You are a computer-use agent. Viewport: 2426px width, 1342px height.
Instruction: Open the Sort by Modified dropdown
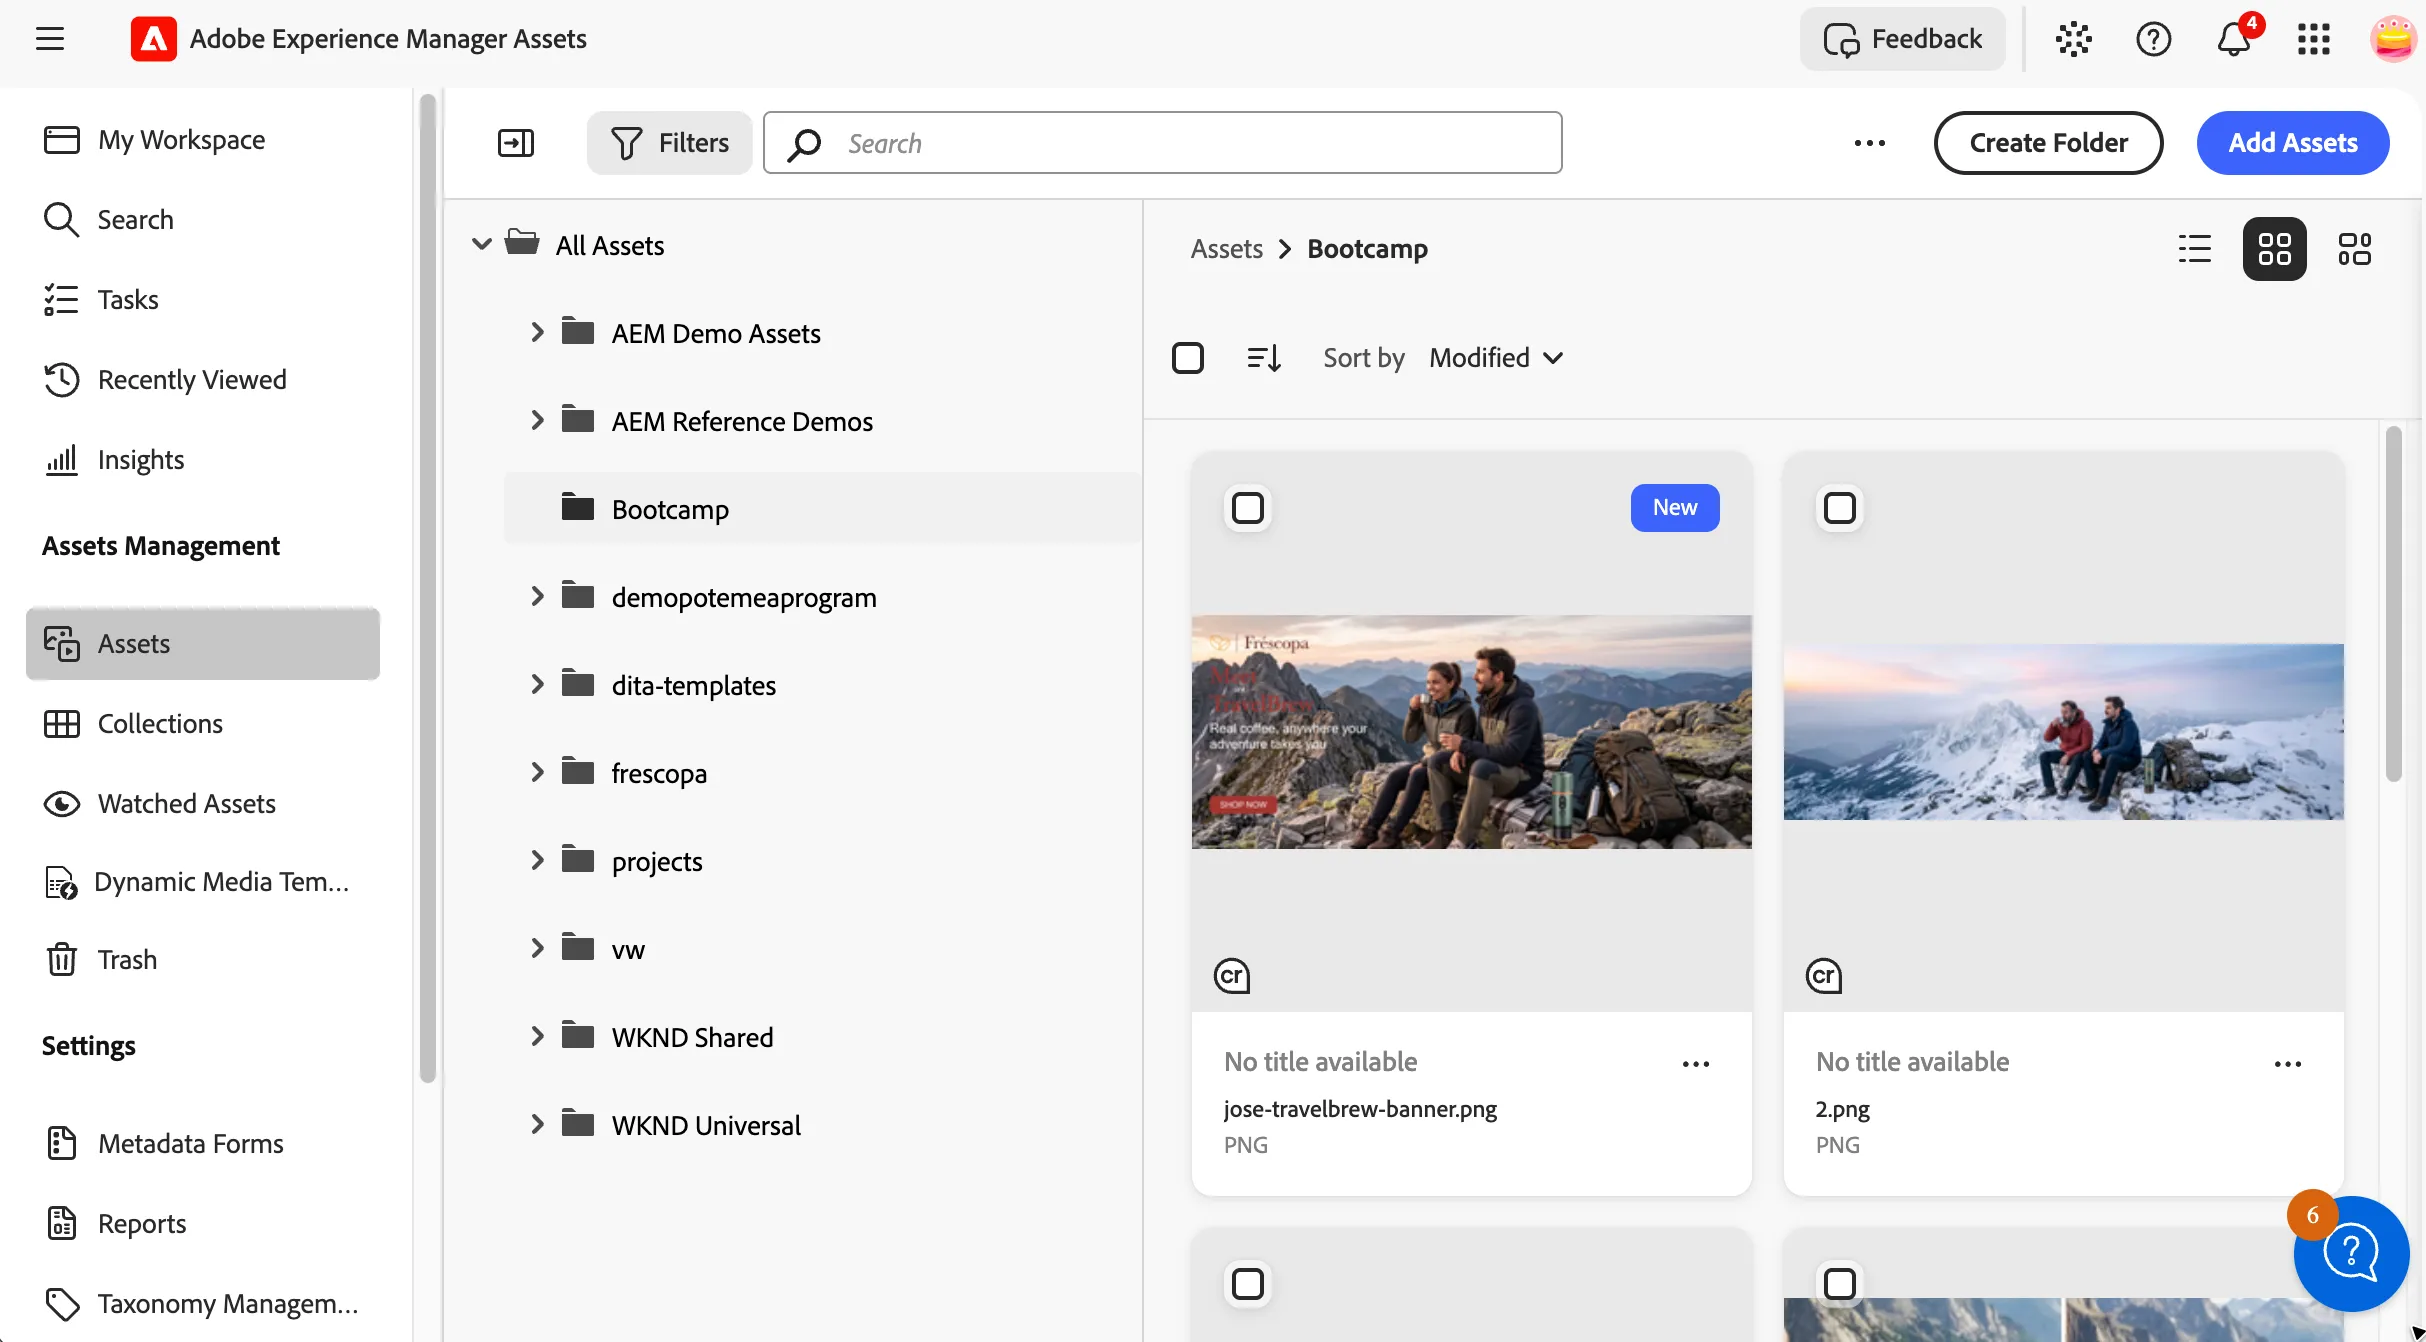(x=1496, y=358)
